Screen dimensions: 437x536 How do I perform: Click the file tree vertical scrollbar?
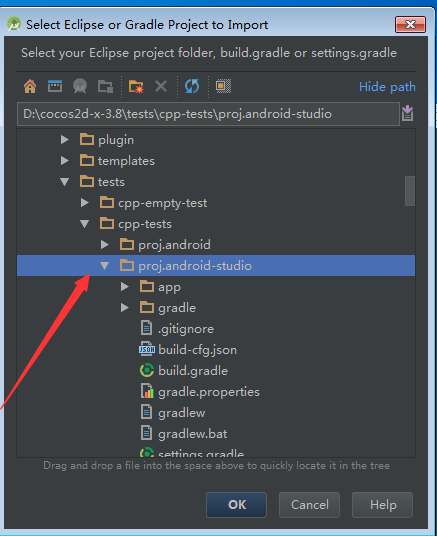pyautogui.click(x=410, y=191)
